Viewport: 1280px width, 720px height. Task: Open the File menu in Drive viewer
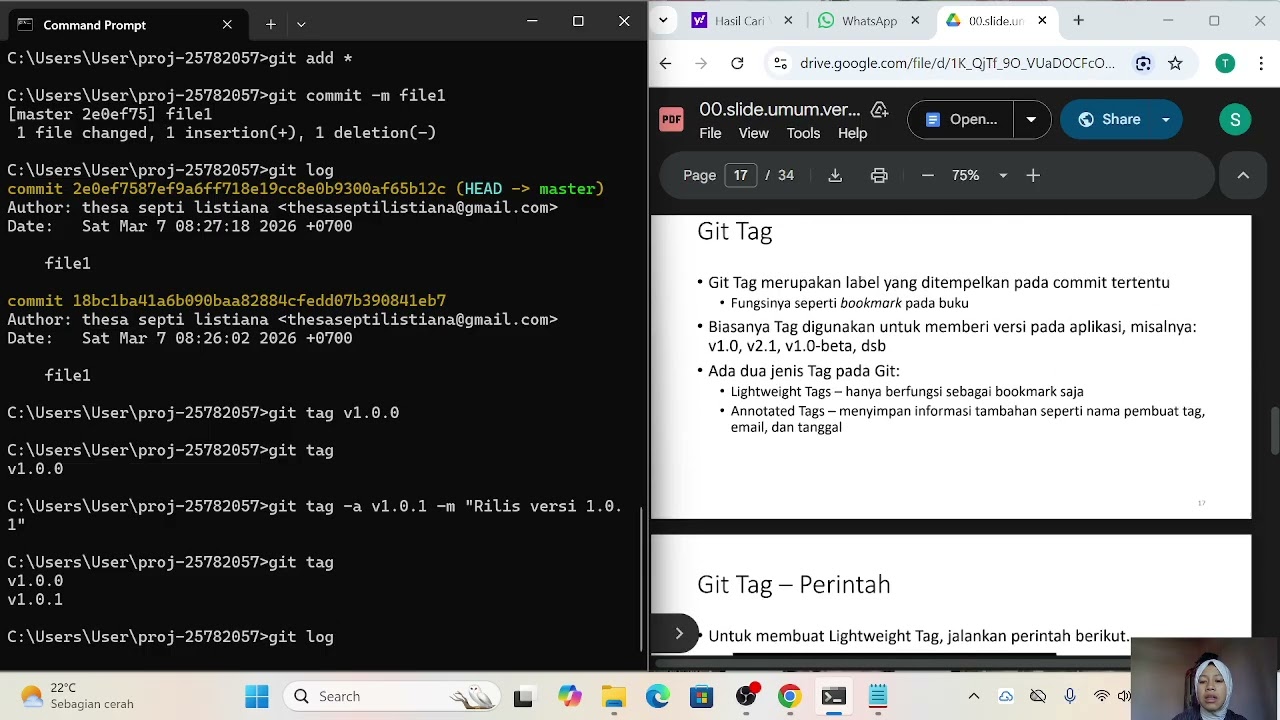click(x=710, y=133)
